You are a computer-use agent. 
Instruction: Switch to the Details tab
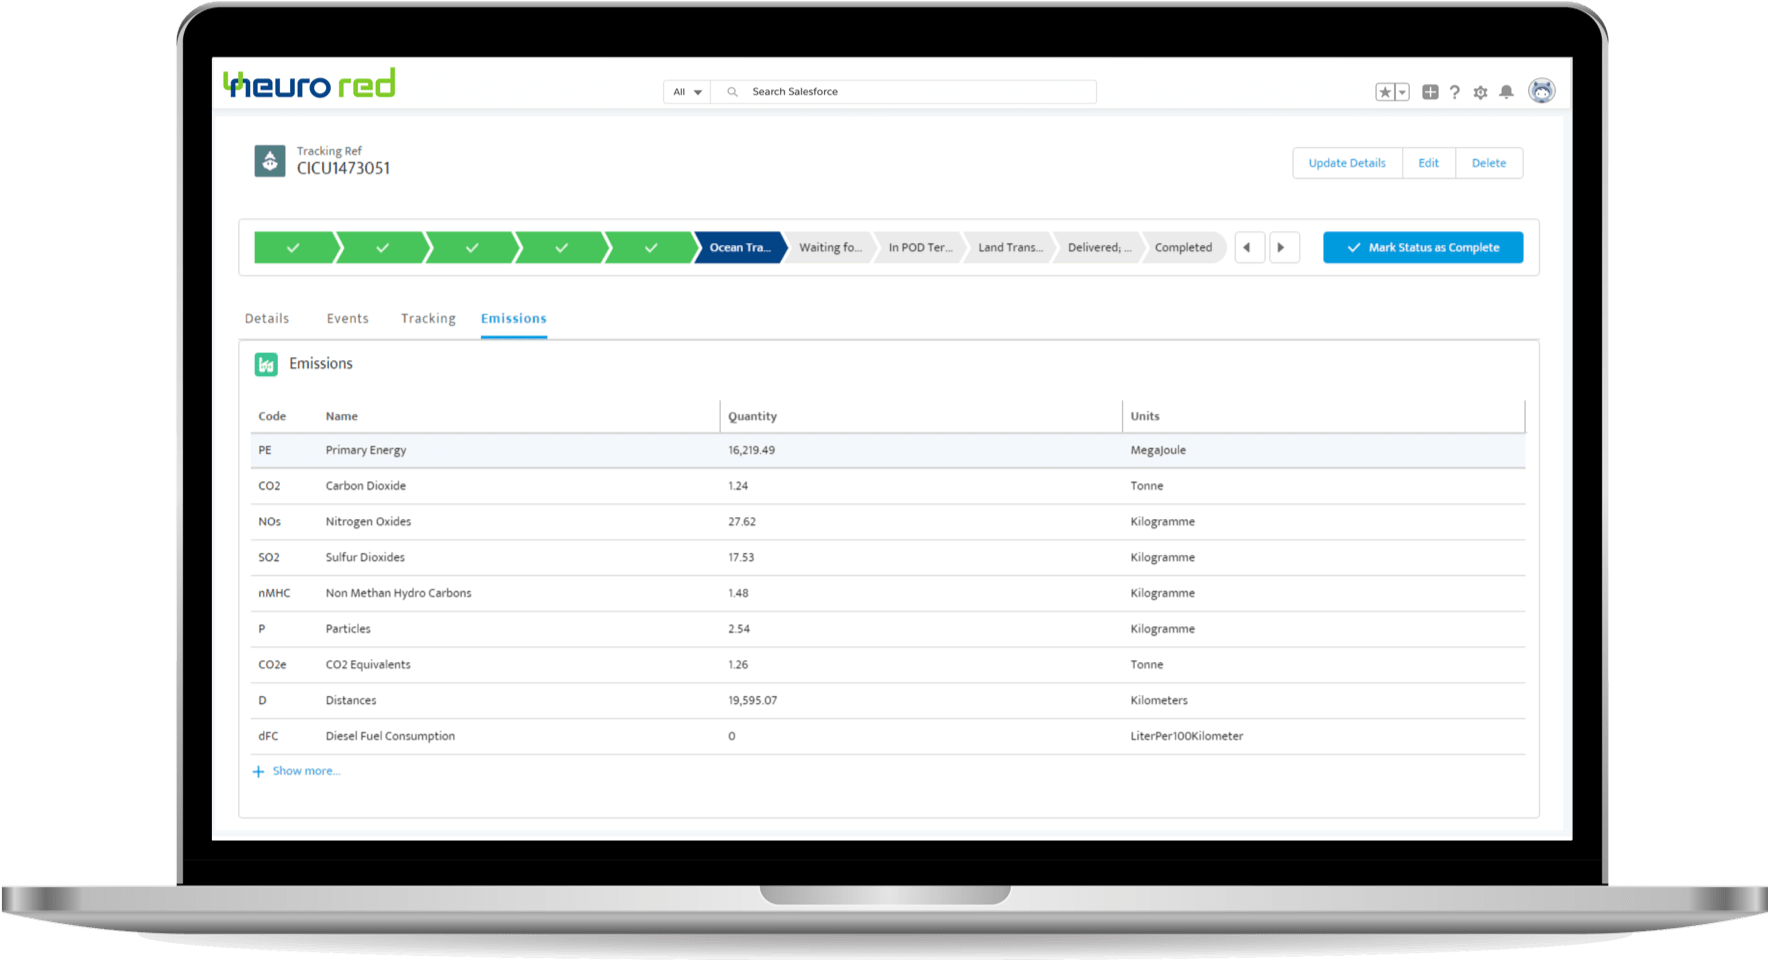coord(267,319)
